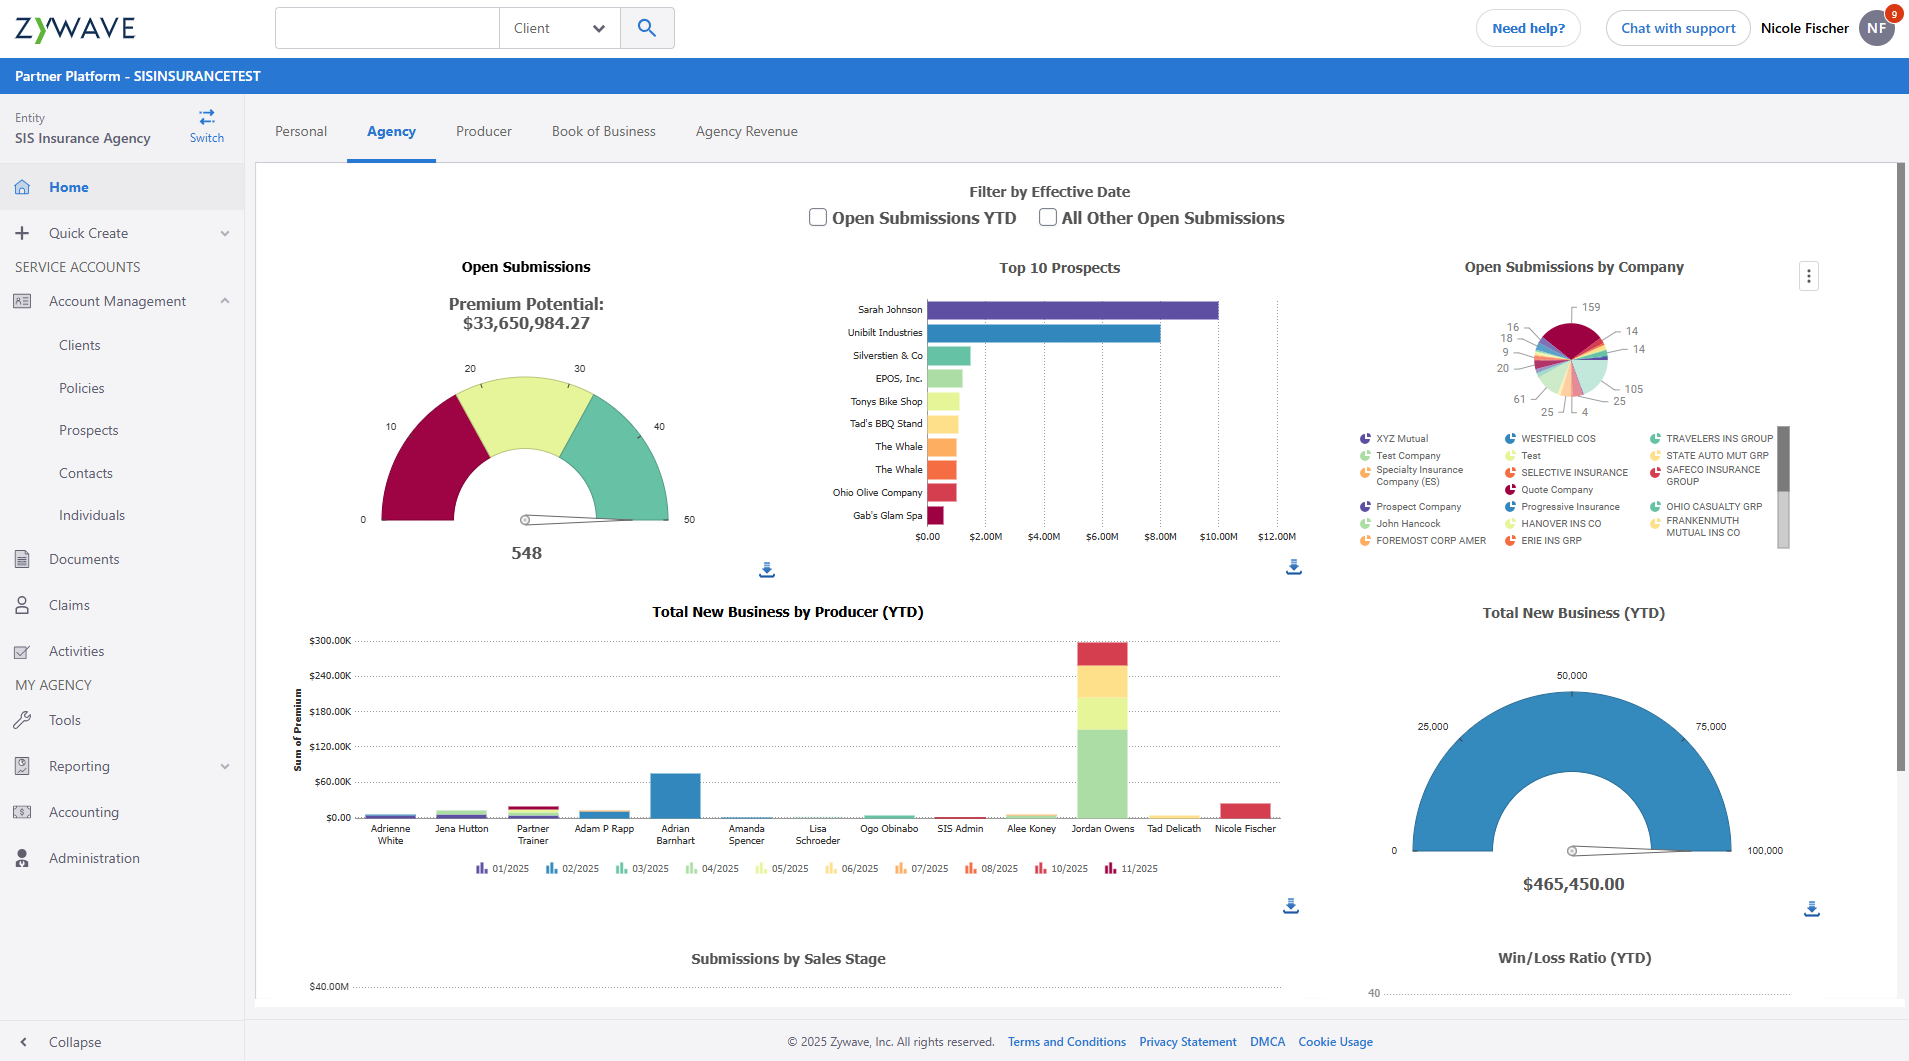Check the All Other Open Submissions checkbox
The height and width of the screenshot is (1061, 1909).
pyautogui.click(x=1048, y=217)
